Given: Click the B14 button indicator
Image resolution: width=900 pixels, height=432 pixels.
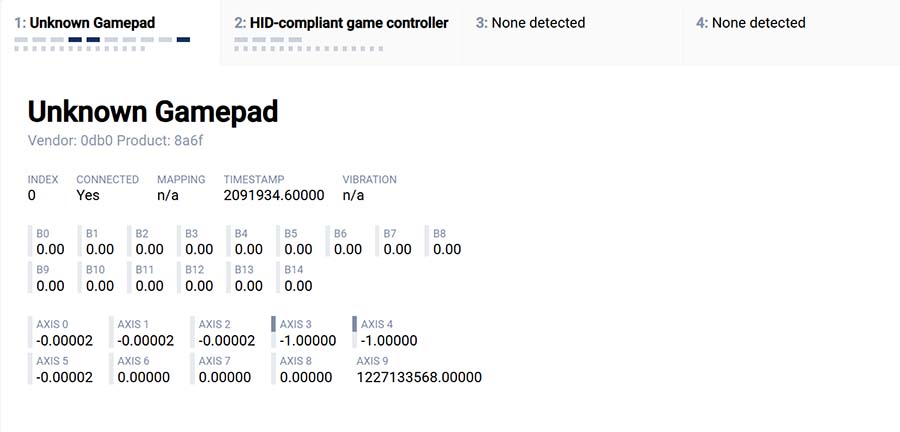Looking at the screenshot, I should pyautogui.click(x=297, y=278).
